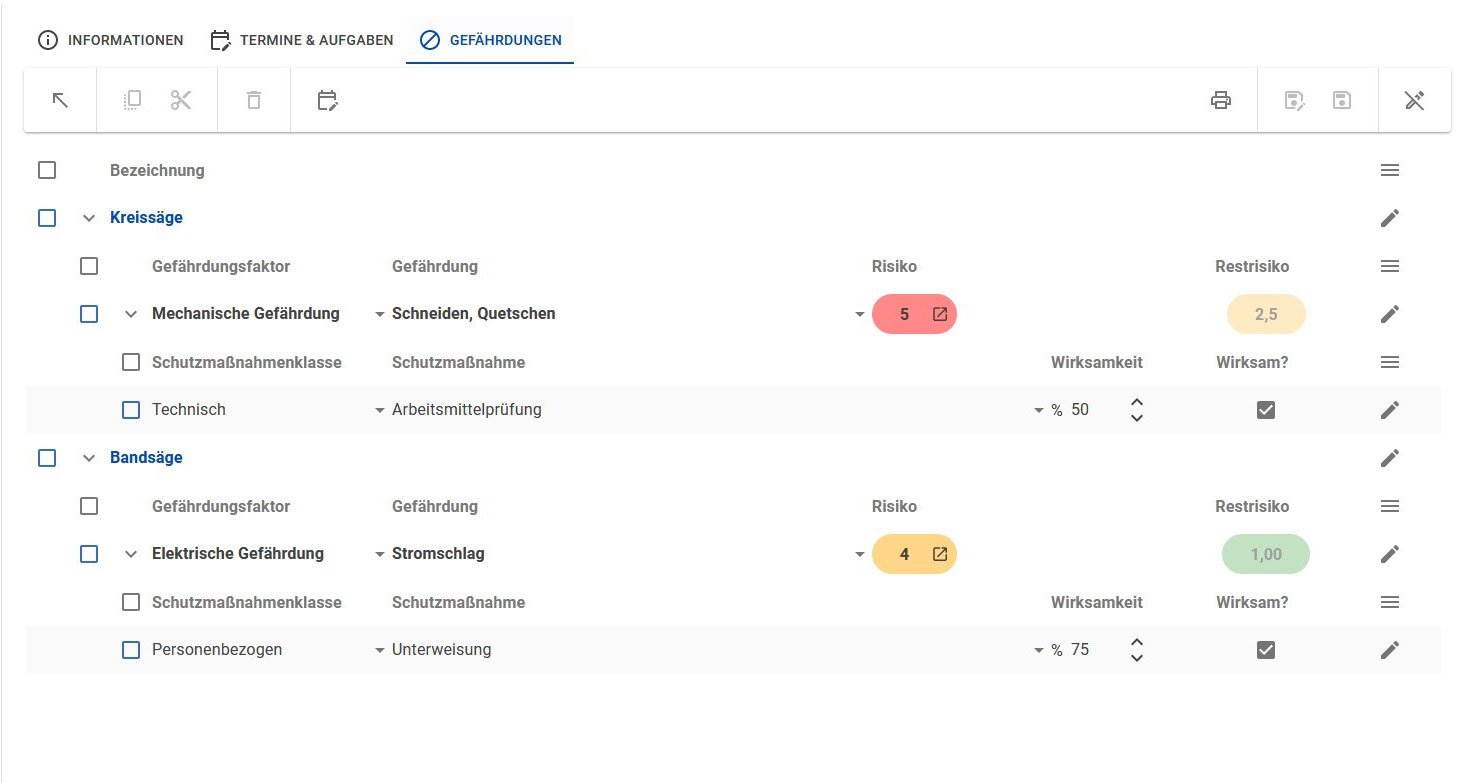
Task: Check the Mechanische Gefährdung checkbox
Action: [89, 314]
